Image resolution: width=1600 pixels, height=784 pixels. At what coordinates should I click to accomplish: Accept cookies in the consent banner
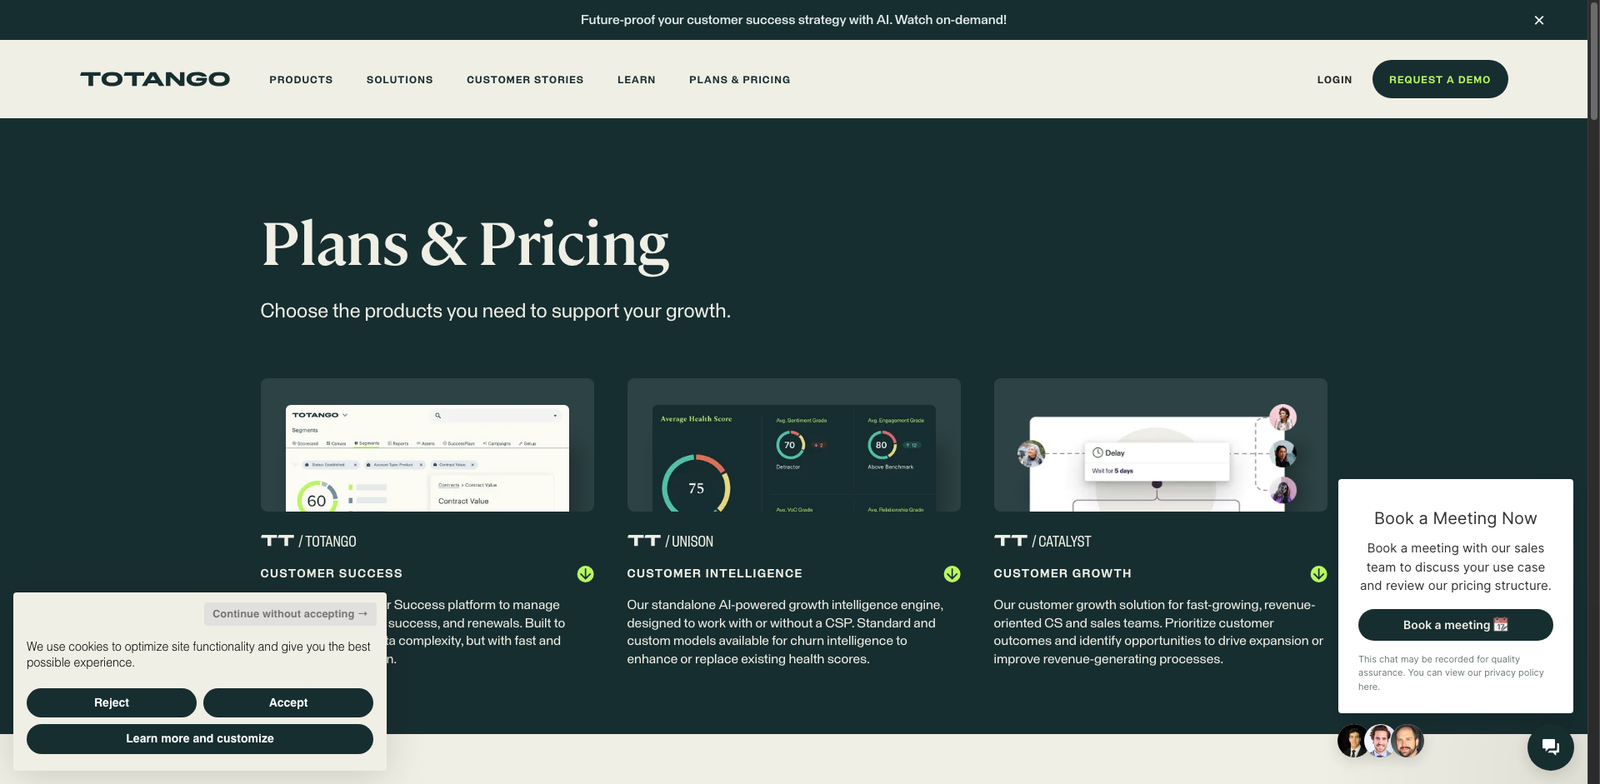tap(288, 703)
